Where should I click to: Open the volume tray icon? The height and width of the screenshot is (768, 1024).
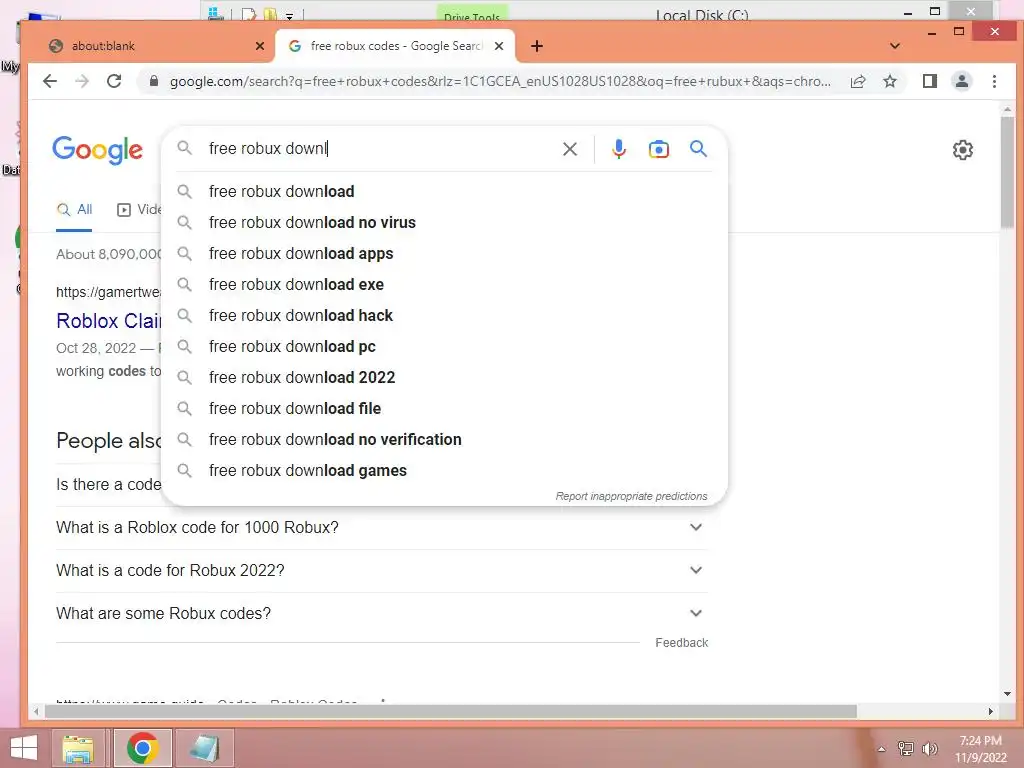930,749
